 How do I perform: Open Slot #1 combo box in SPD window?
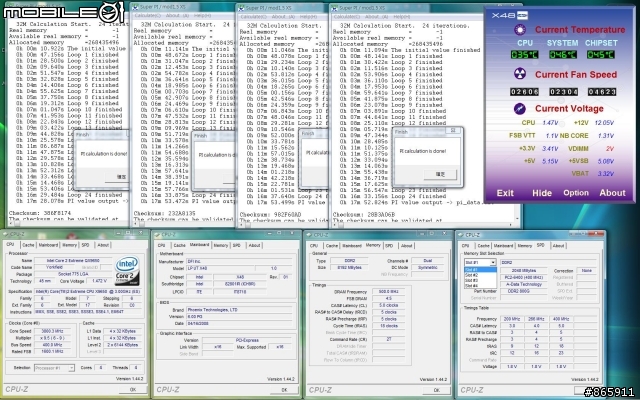(x=480, y=262)
